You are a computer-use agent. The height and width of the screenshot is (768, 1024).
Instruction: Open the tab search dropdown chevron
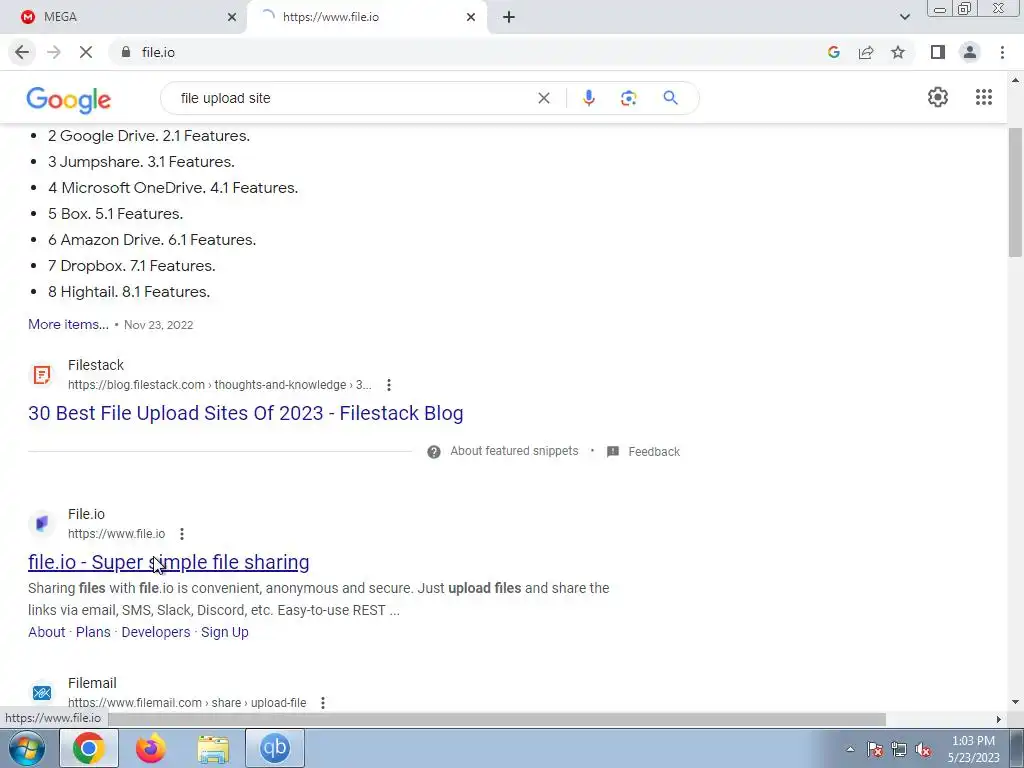pyautogui.click(x=904, y=17)
